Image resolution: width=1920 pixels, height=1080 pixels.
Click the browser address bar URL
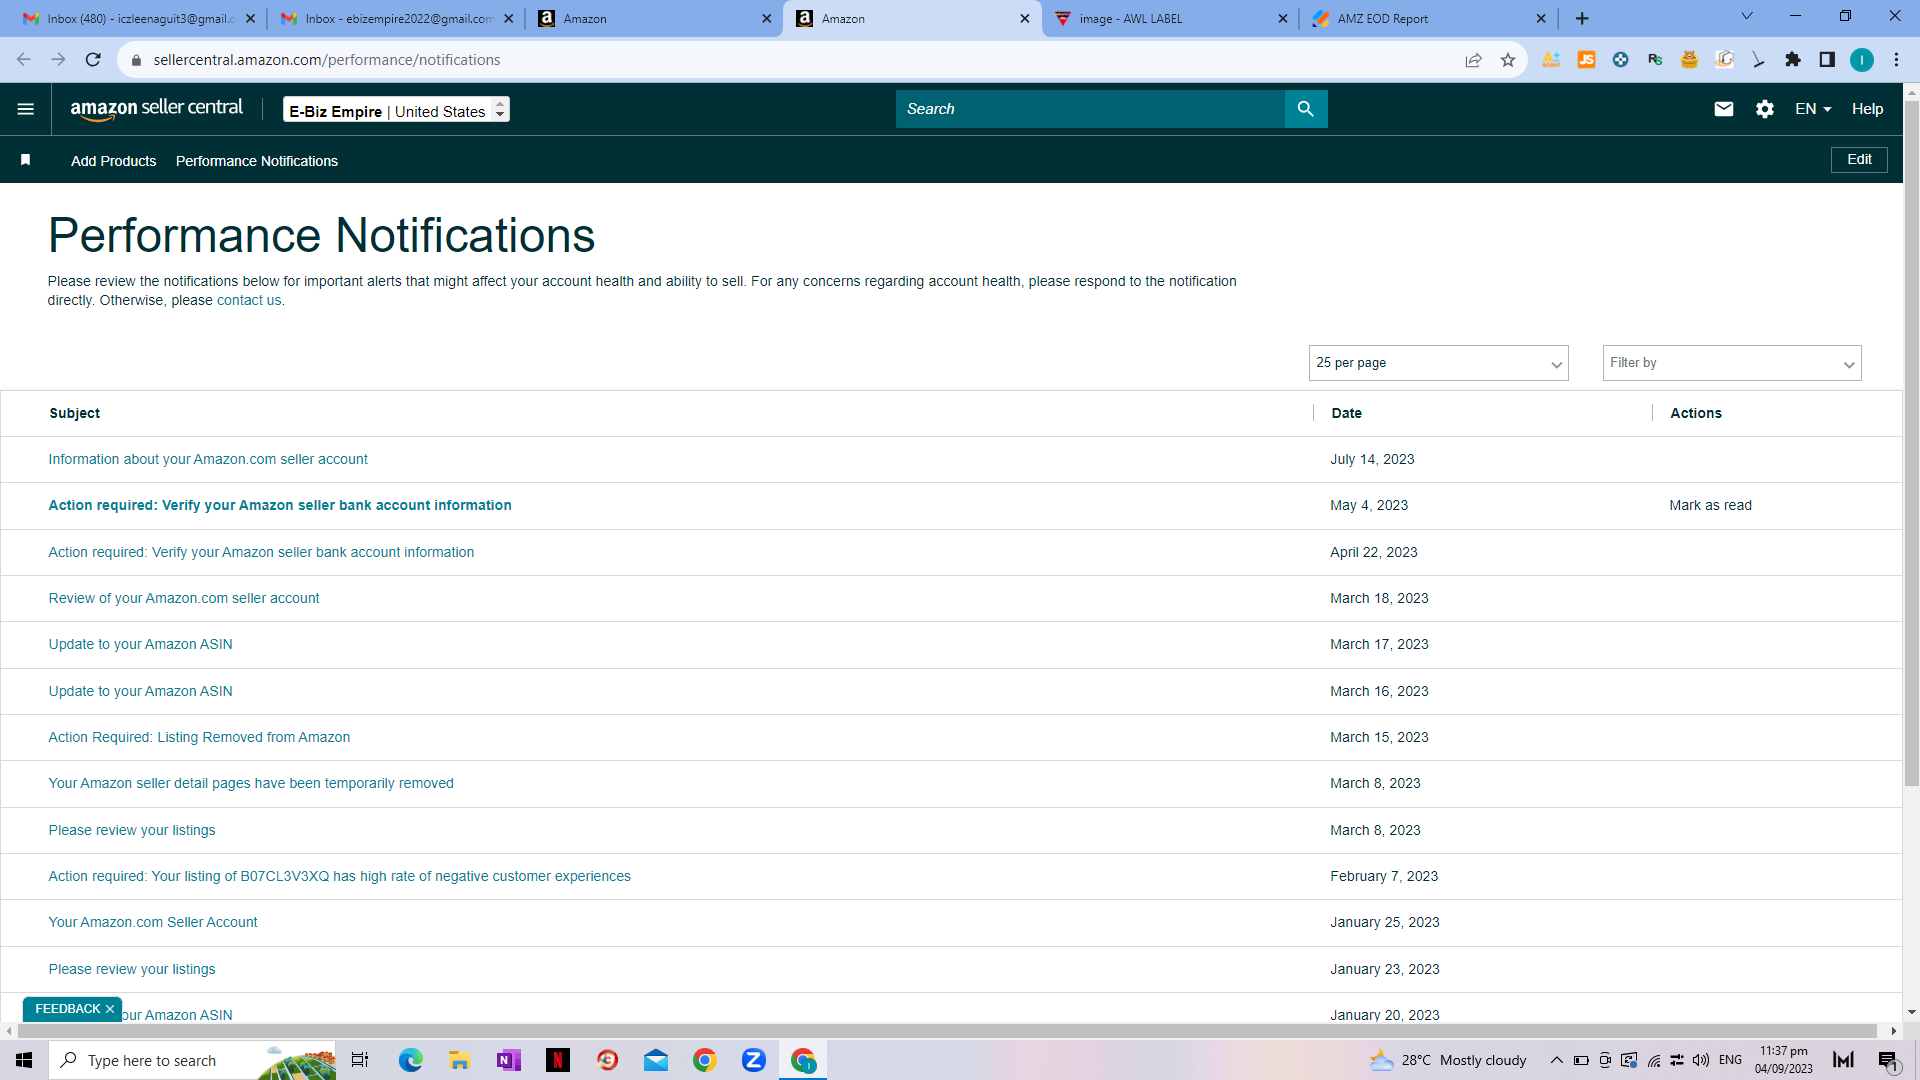click(327, 60)
